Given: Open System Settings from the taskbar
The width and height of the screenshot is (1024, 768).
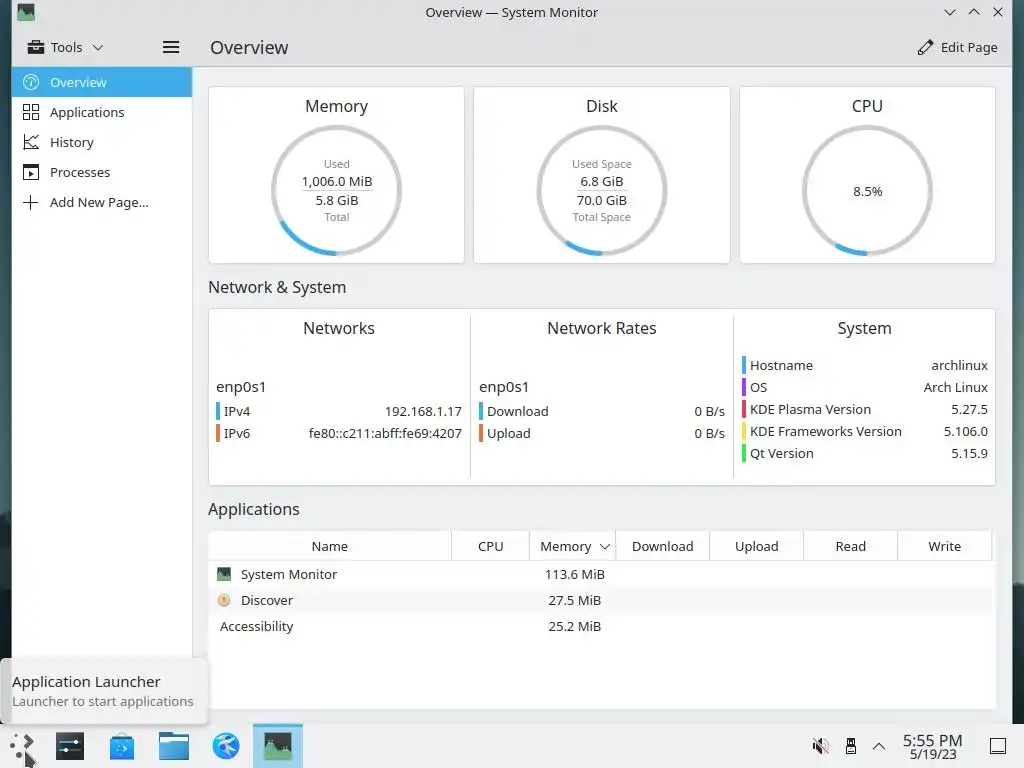Looking at the screenshot, I should click(70, 746).
